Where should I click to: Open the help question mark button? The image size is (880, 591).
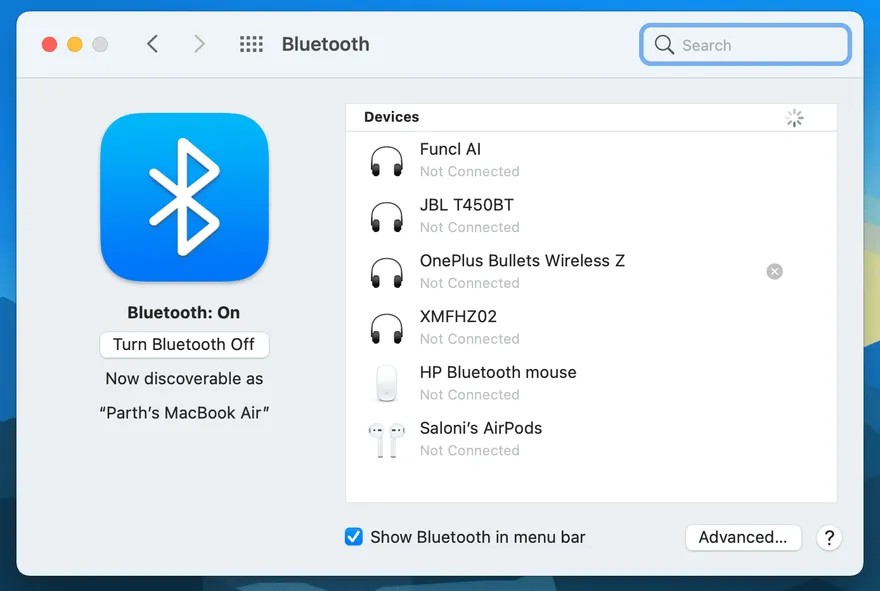[828, 537]
